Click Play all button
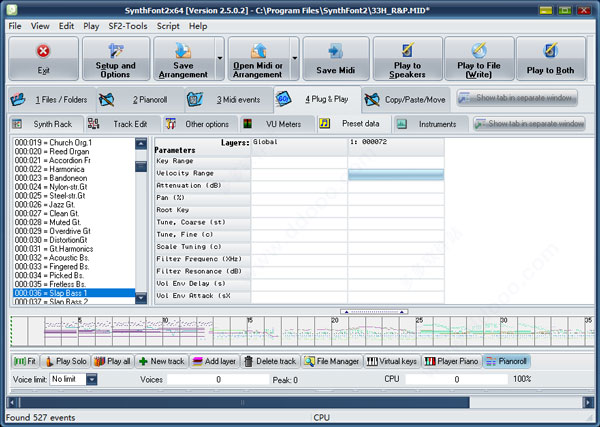The height and width of the screenshot is (427, 600). tap(112, 361)
